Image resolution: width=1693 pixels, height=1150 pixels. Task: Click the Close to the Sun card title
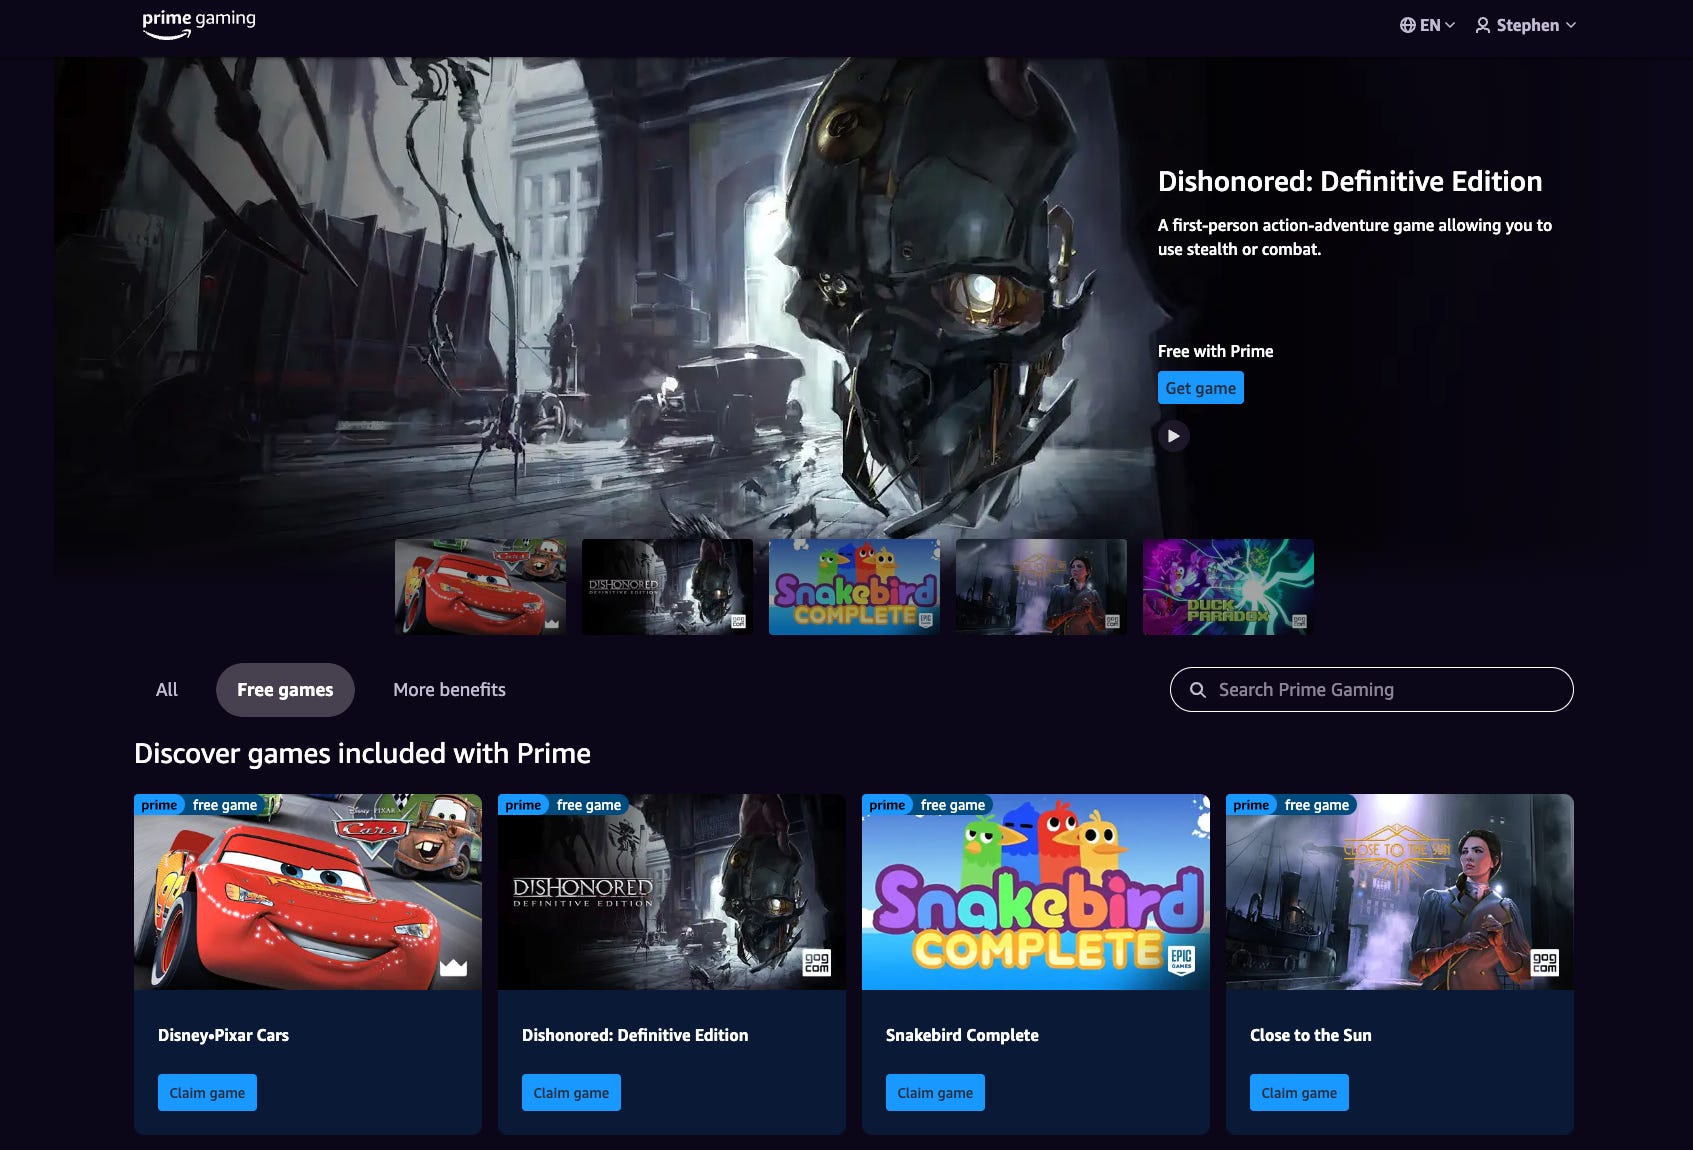1311,1035
